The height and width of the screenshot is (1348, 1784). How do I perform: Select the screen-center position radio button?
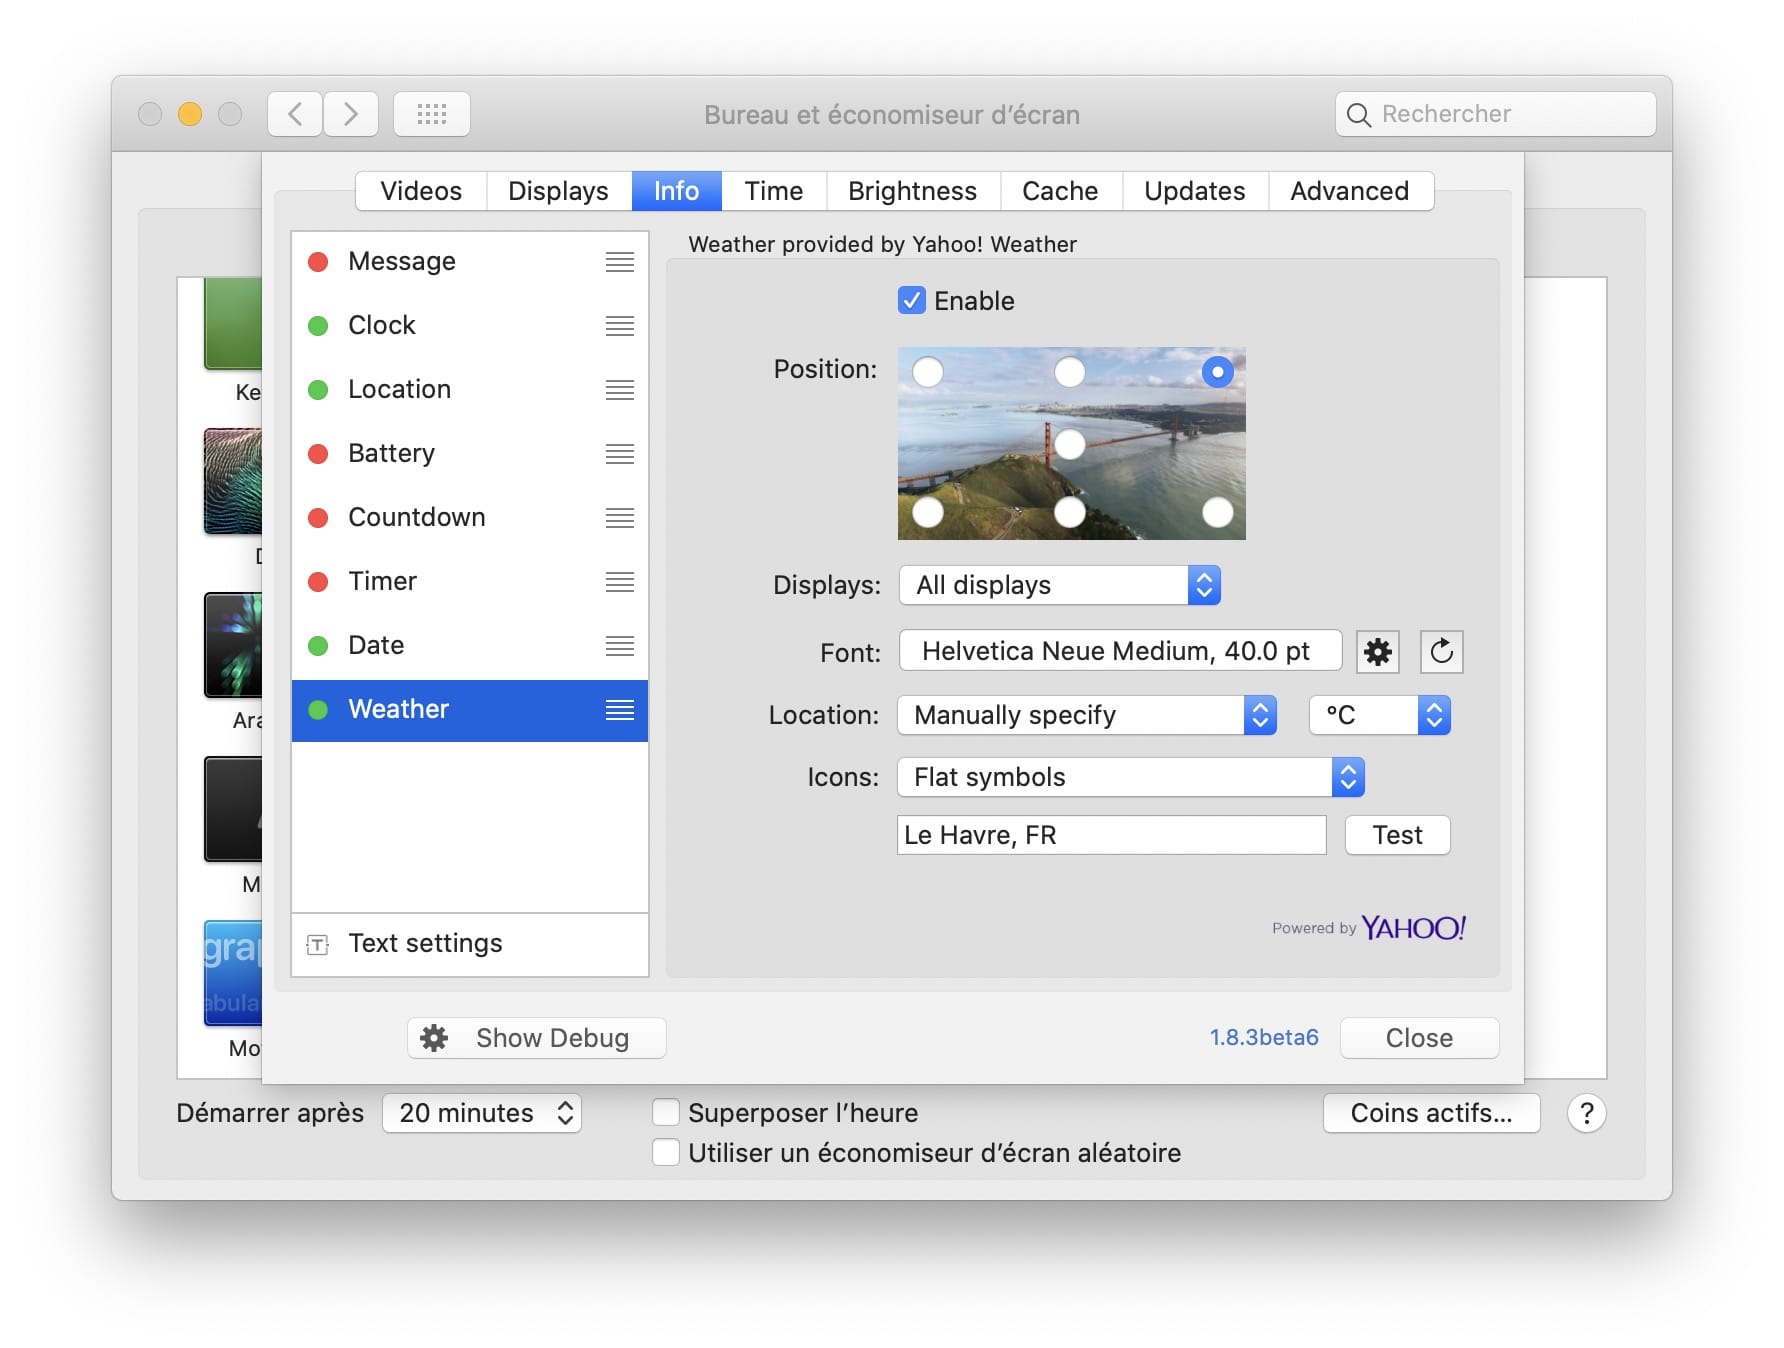pos(1070,444)
